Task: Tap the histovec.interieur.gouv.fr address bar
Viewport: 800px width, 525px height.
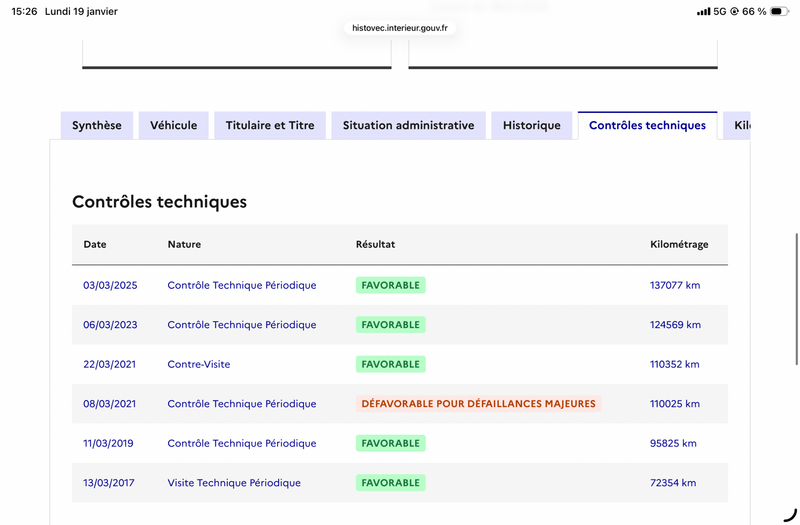Action: [400, 28]
